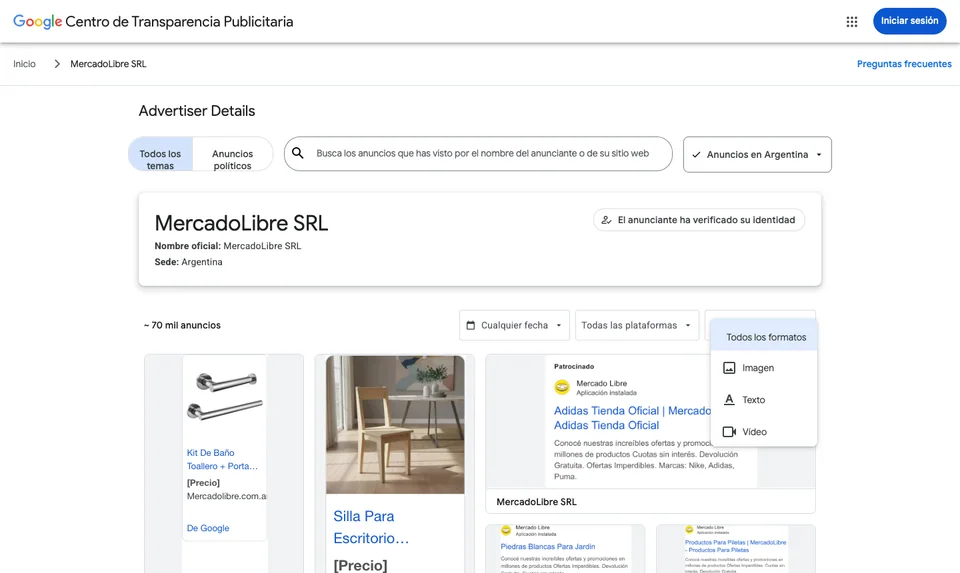Viewport: 960px width, 573px height.
Task: Open the Google apps grid icon
Action: pos(852,21)
